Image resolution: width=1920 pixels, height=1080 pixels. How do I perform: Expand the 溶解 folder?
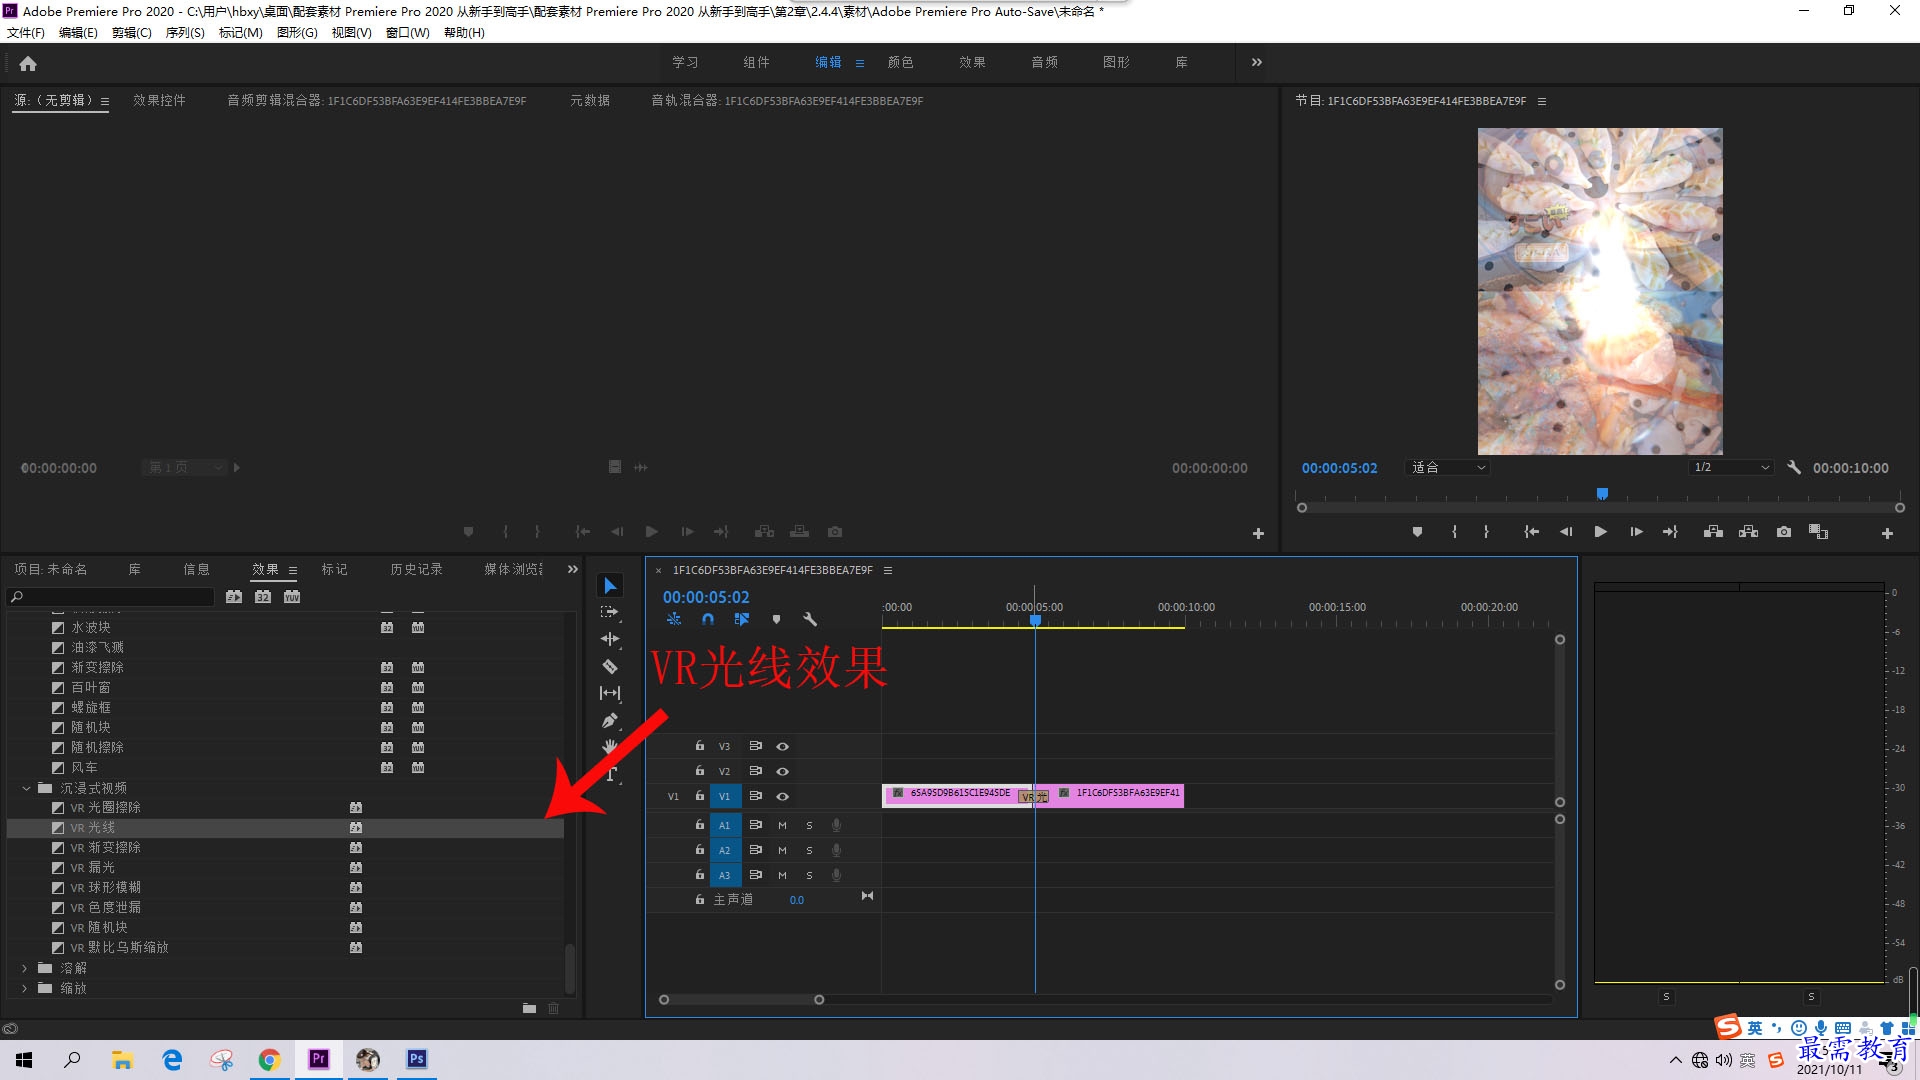25,969
